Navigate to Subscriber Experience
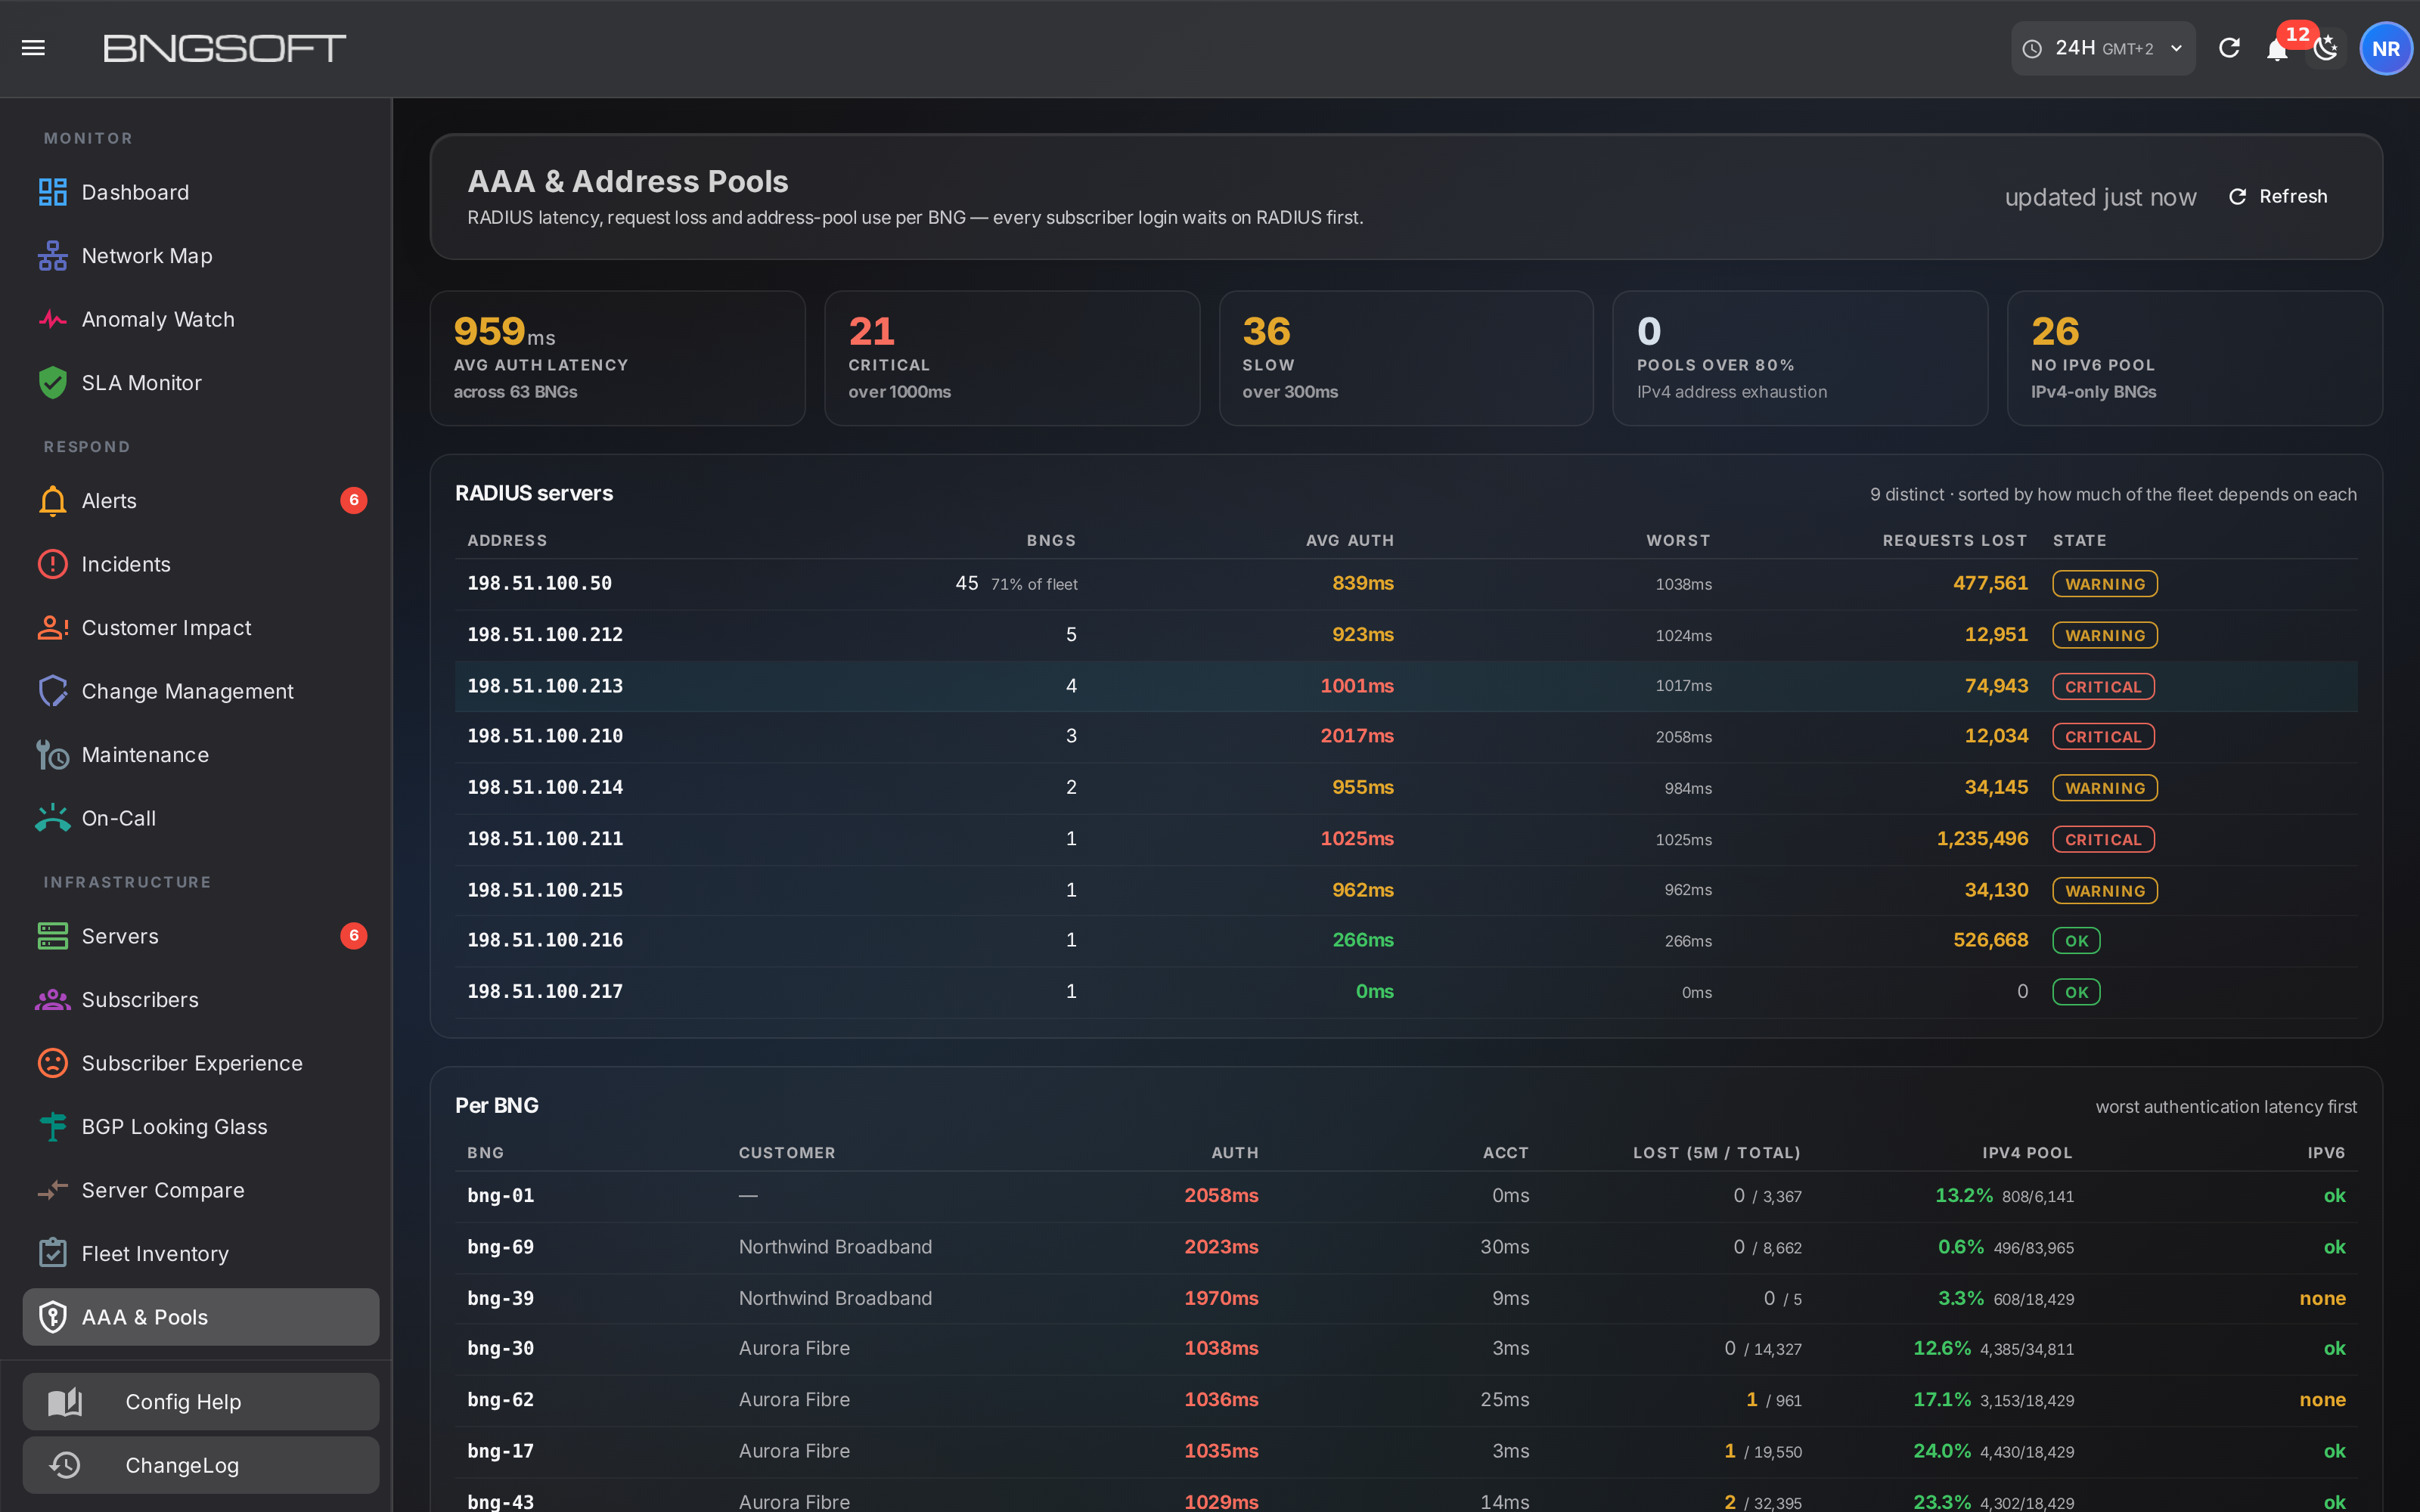2420x1512 pixels. click(200, 1063)
